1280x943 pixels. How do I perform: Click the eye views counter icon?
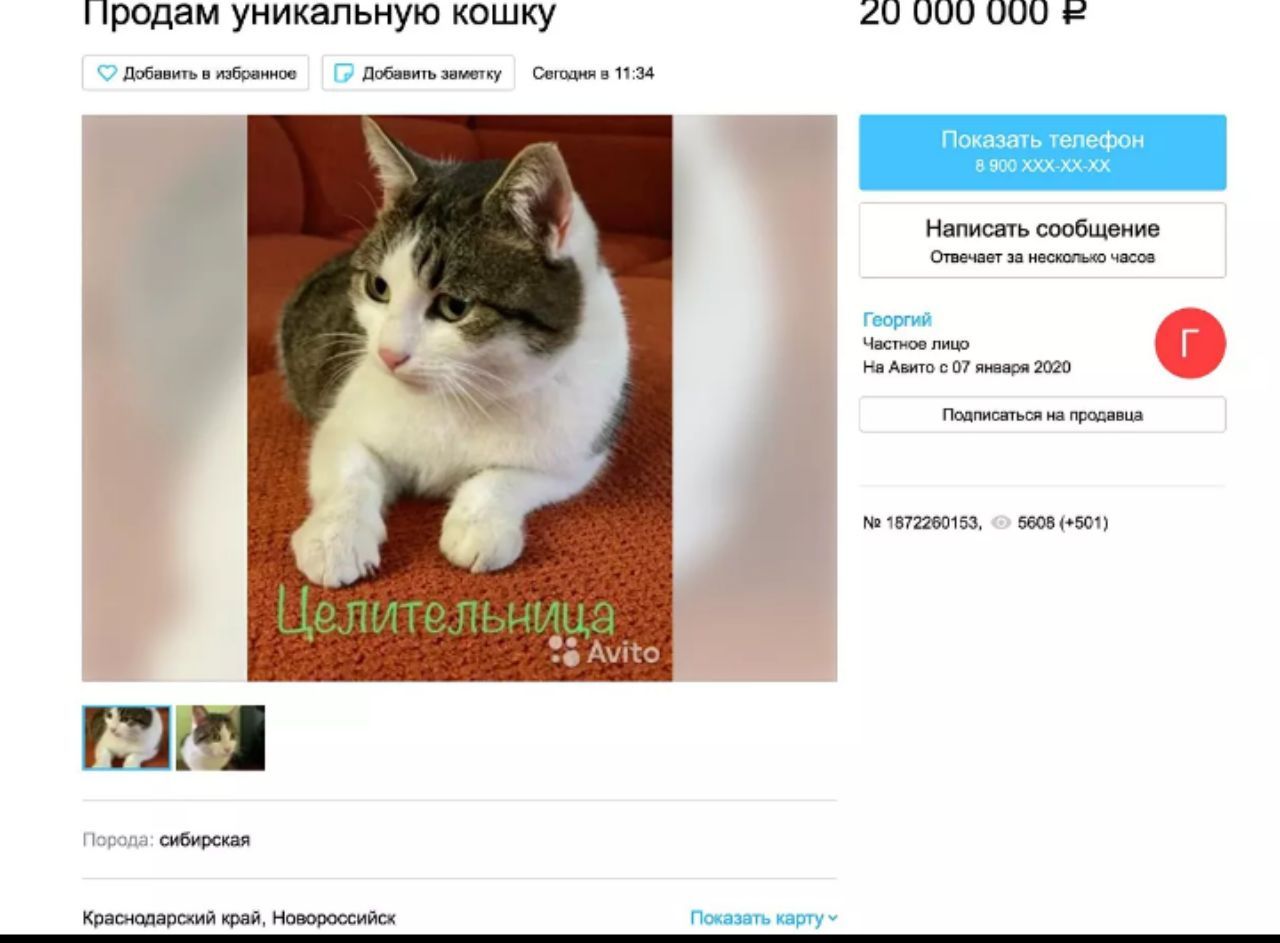[x=1001, y=523]
